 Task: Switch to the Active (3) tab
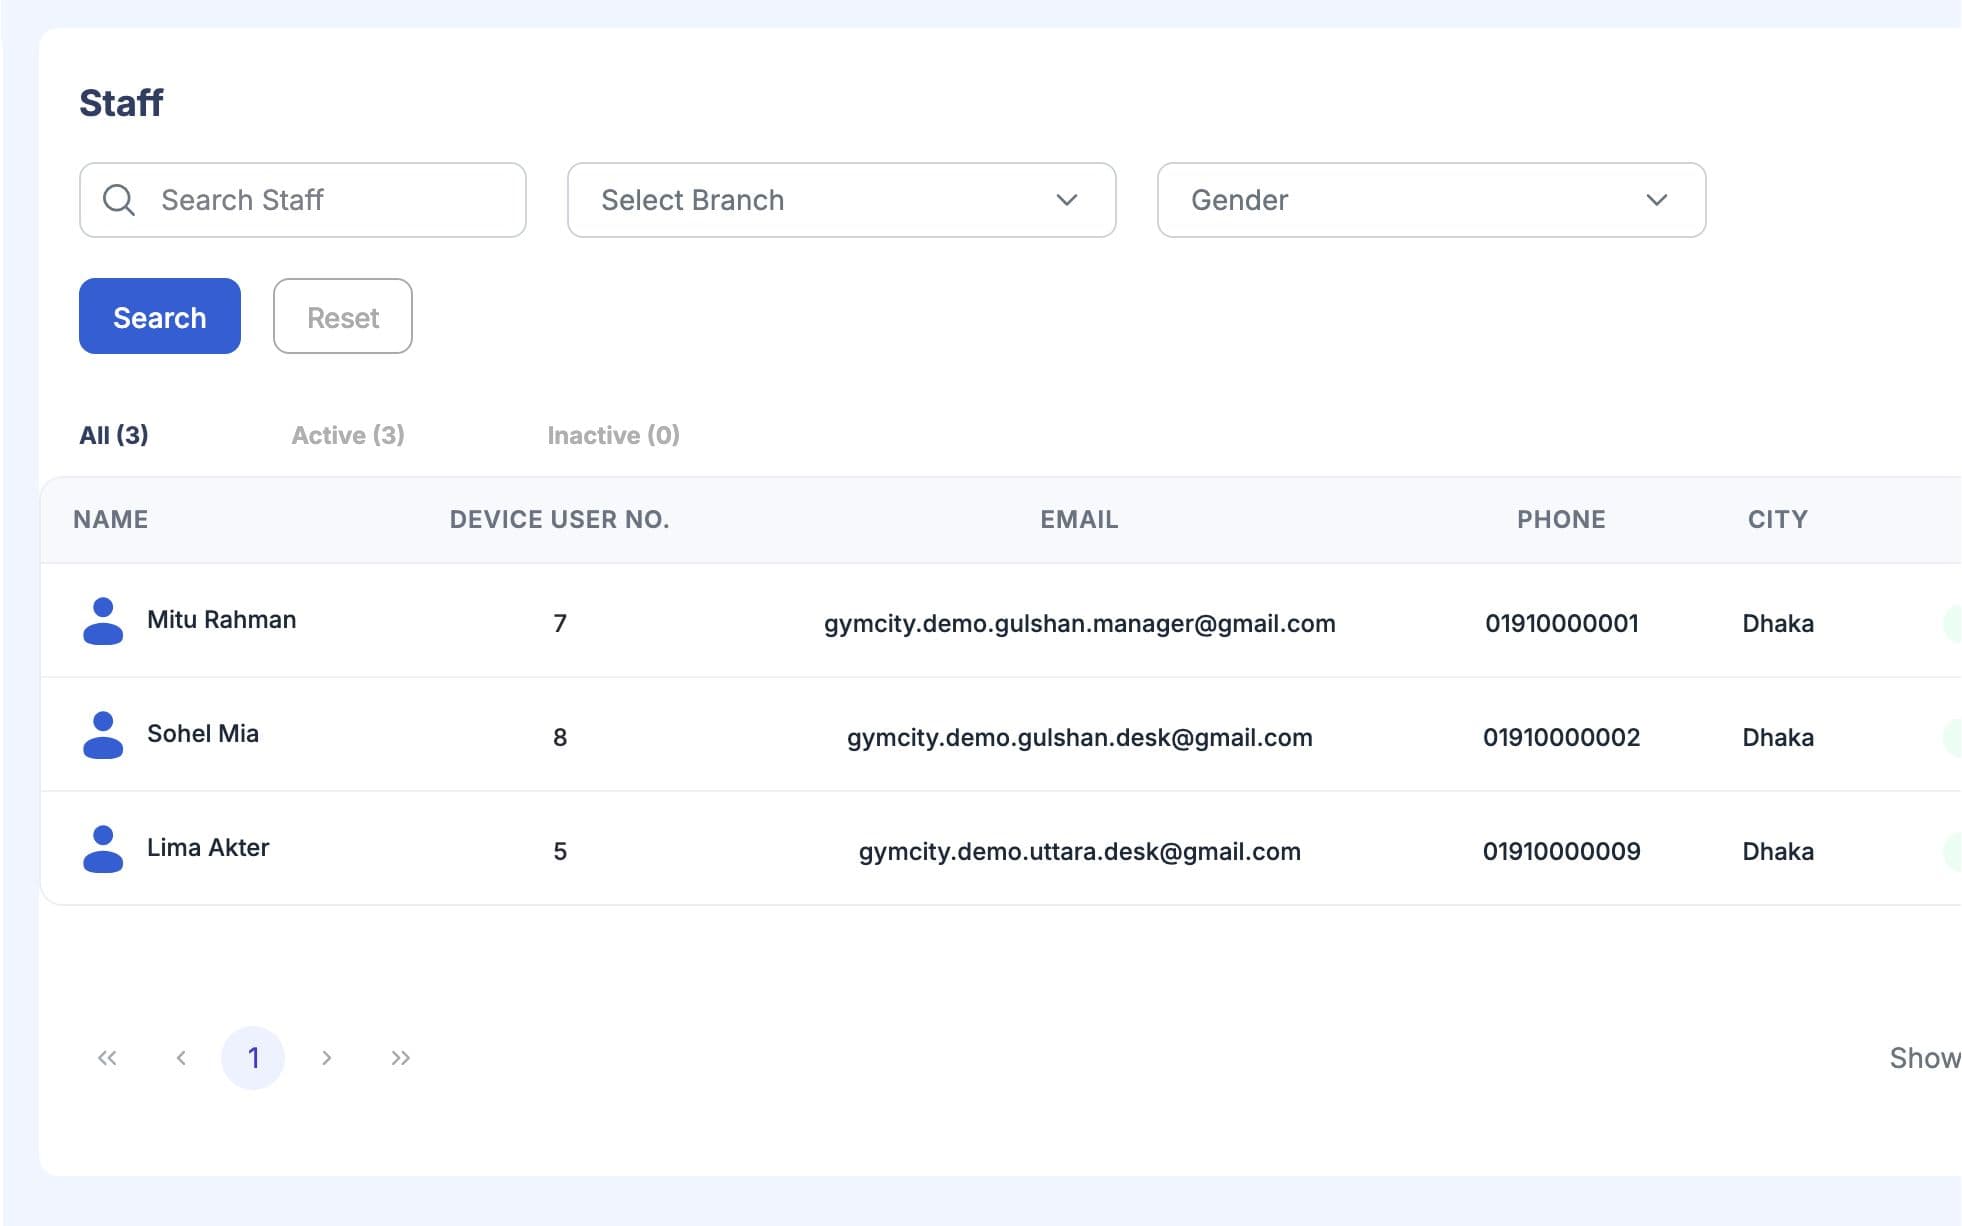click(348, 435)
